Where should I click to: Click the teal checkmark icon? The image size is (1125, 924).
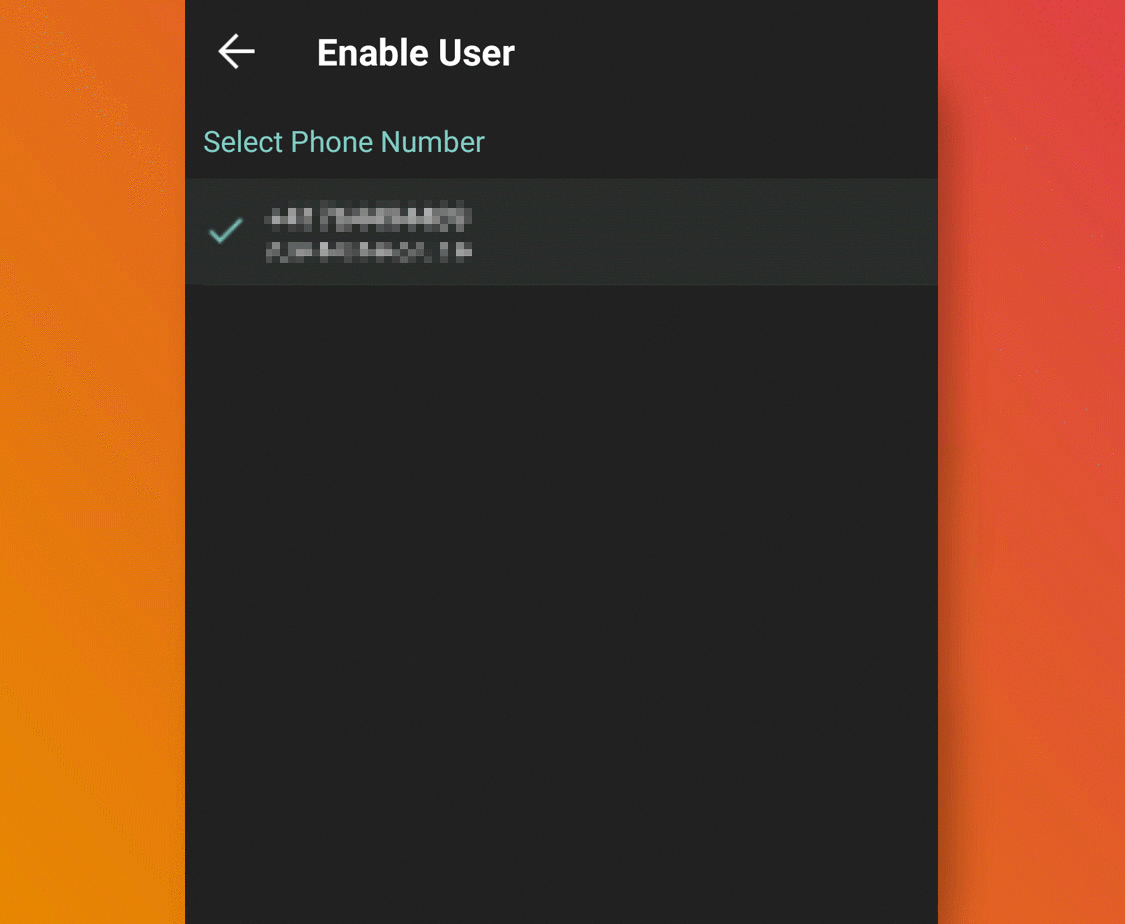pos(226,231)
